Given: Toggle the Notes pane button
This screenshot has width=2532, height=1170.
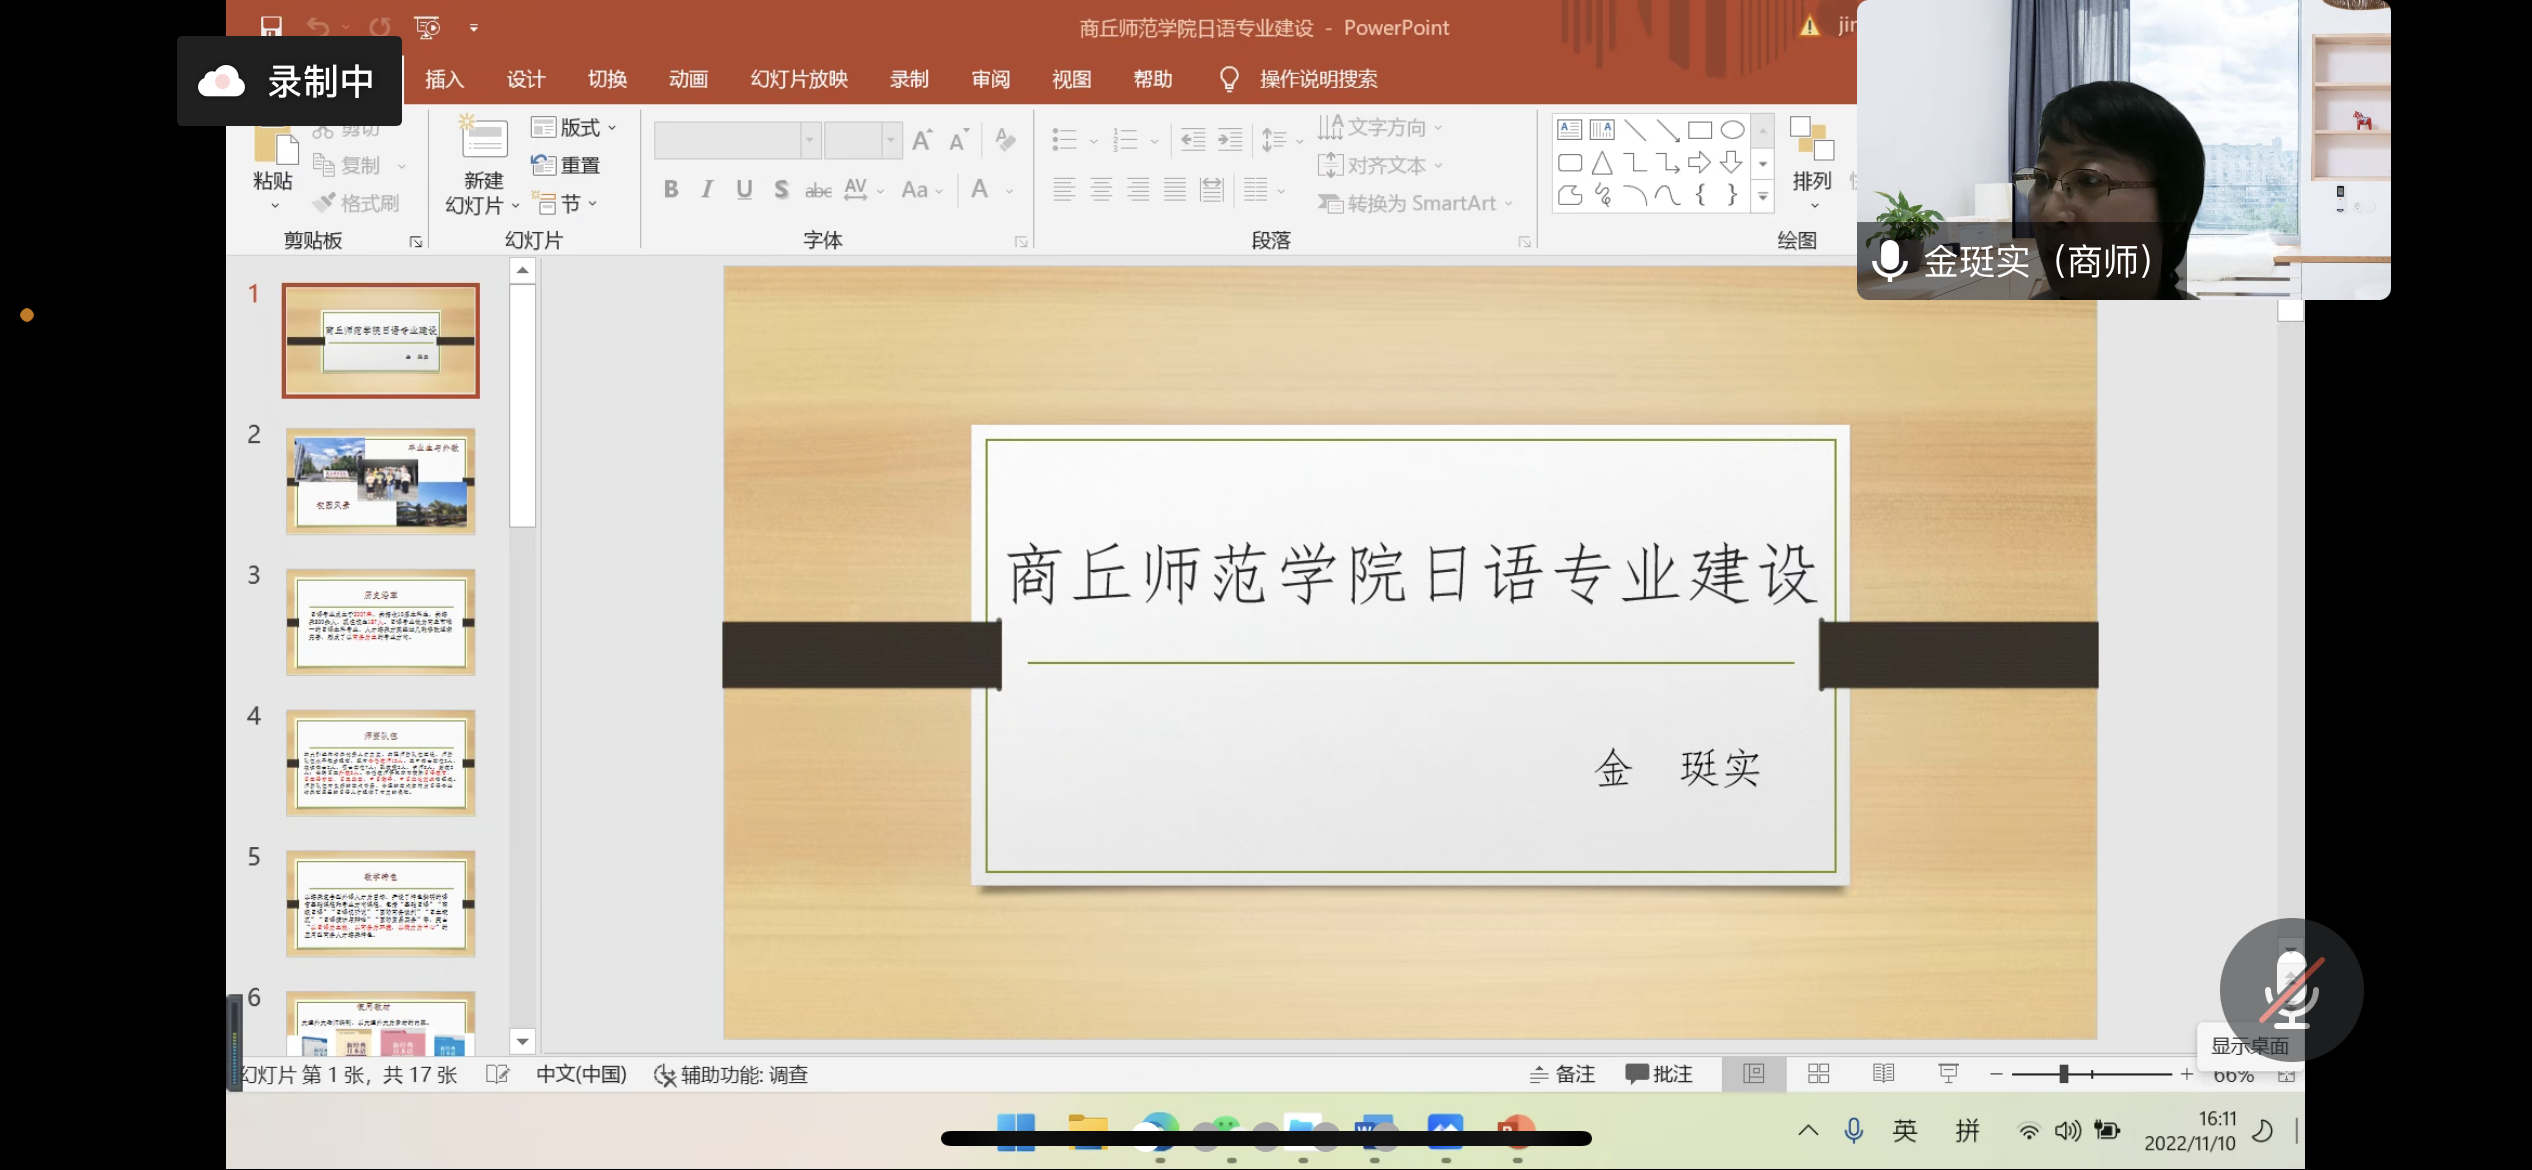Looking at the screenshot, I should (1563, 1074).
